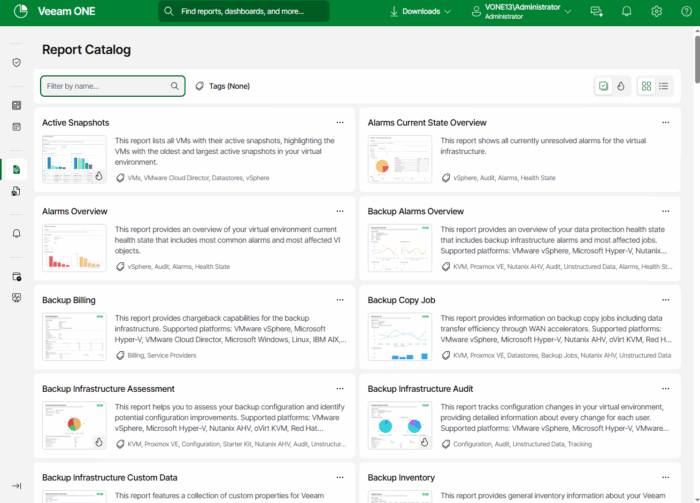The image size is (700, 503).
Task: Click the feedback chat icon in header
Action: pos(596,11)
